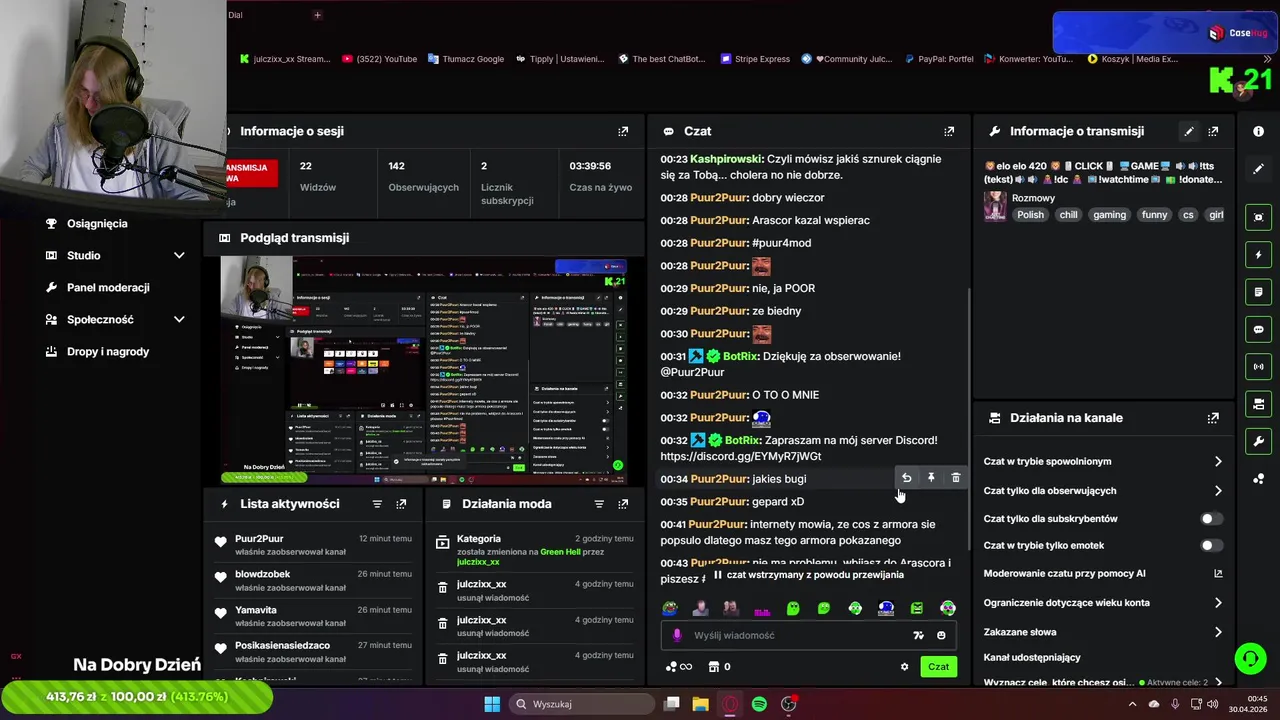
Task: Click the Discord invite link in chat
Action: pyautogui.click(x=740, y=457)
